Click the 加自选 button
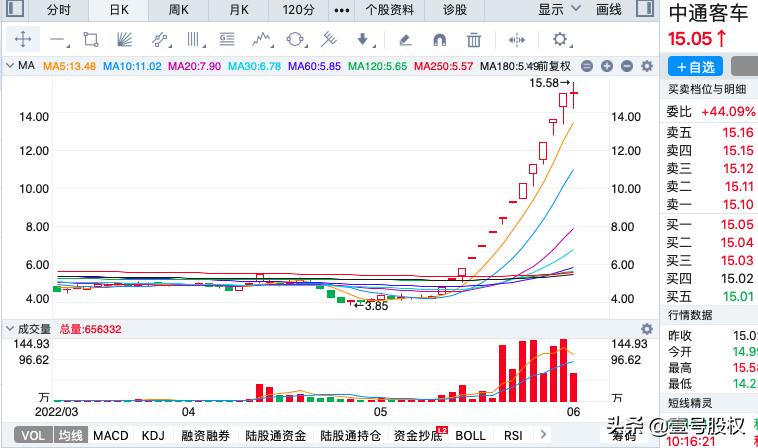Image resolution: width=758 pixels, height=448 pixels. (695, 67)
